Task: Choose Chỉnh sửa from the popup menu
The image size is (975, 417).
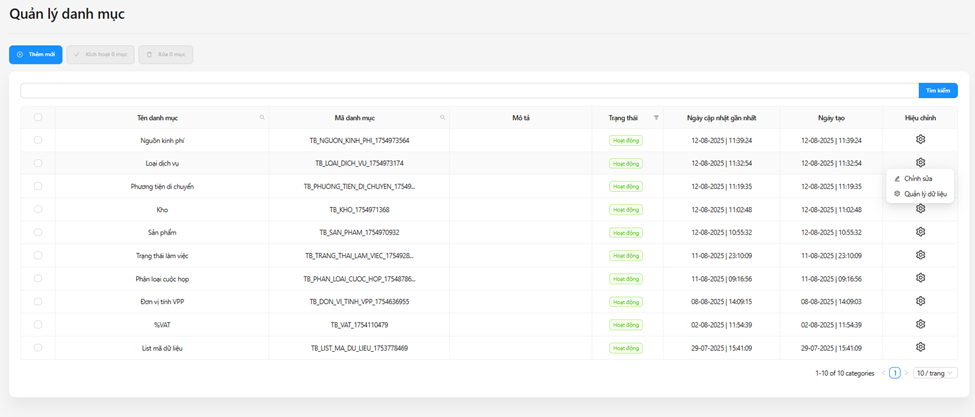Action: point(918,179)
